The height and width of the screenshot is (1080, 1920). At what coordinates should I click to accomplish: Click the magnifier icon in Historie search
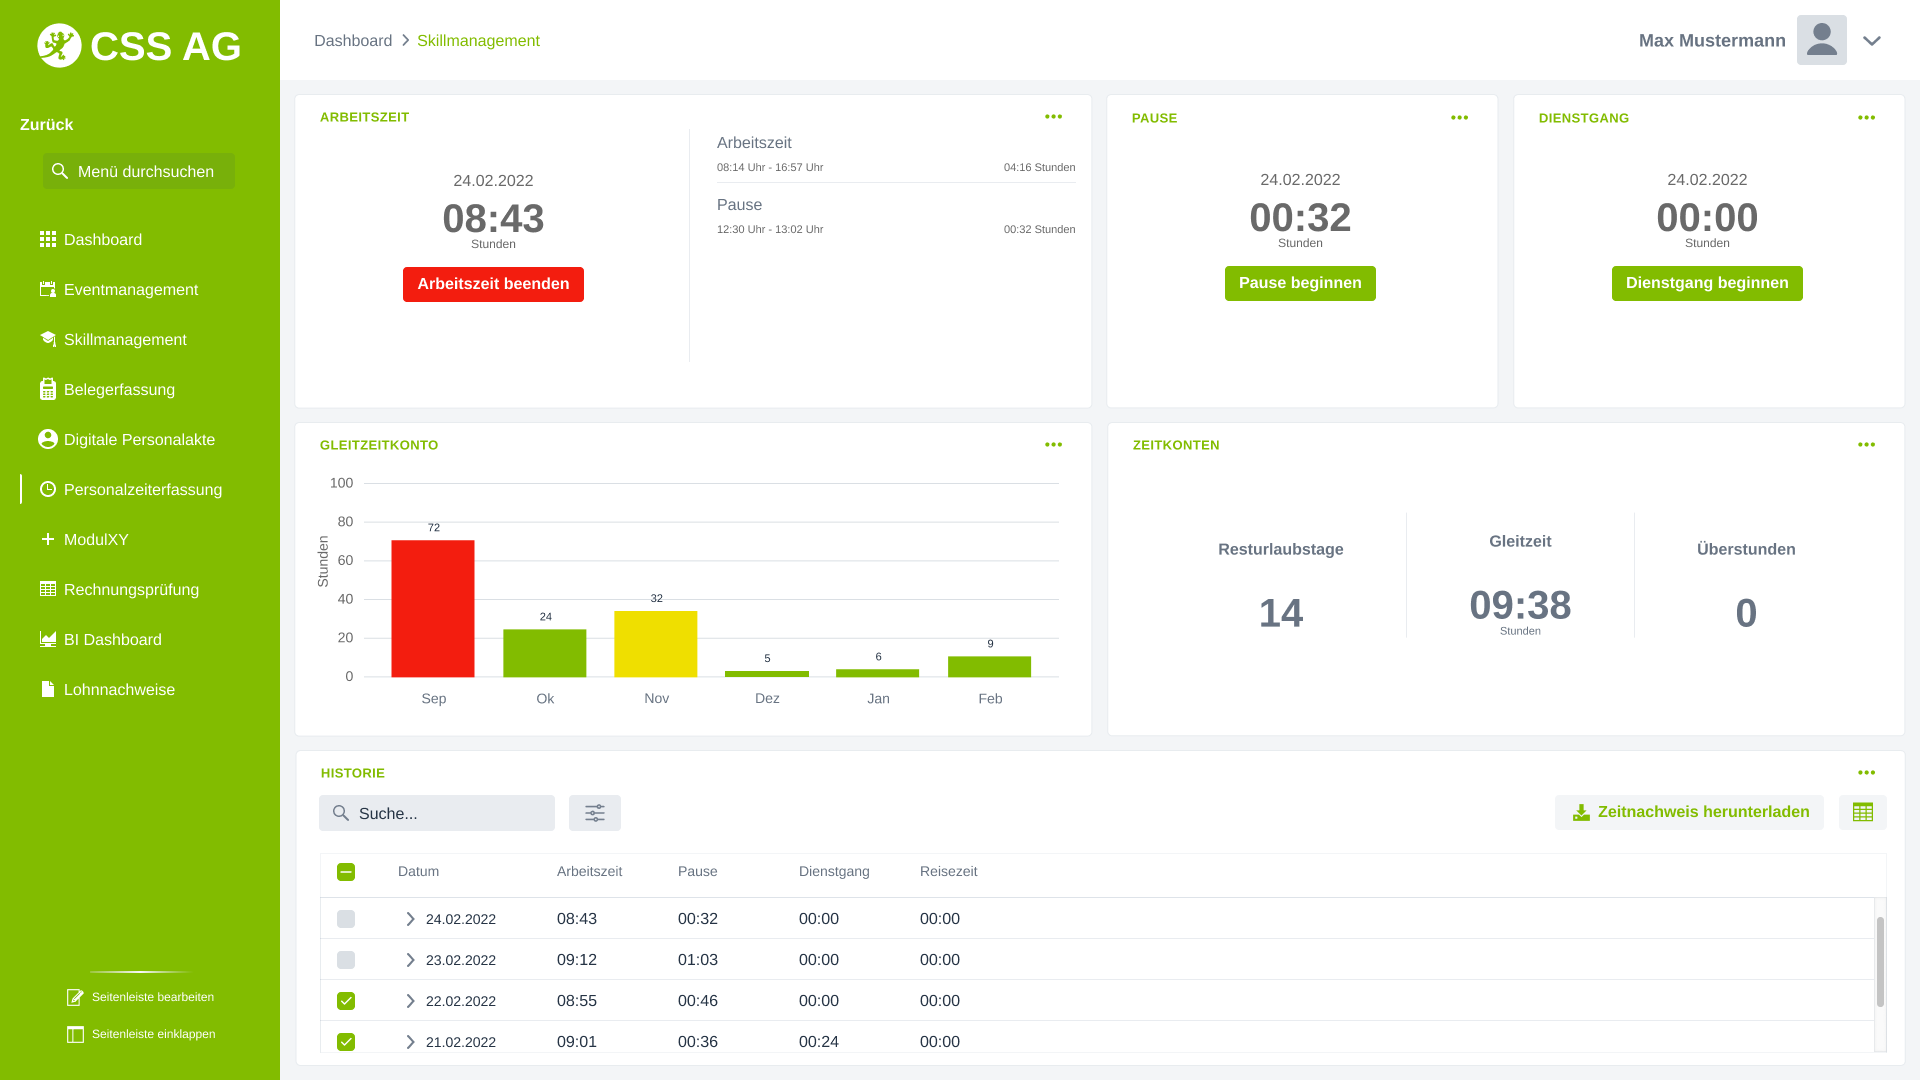341,813
